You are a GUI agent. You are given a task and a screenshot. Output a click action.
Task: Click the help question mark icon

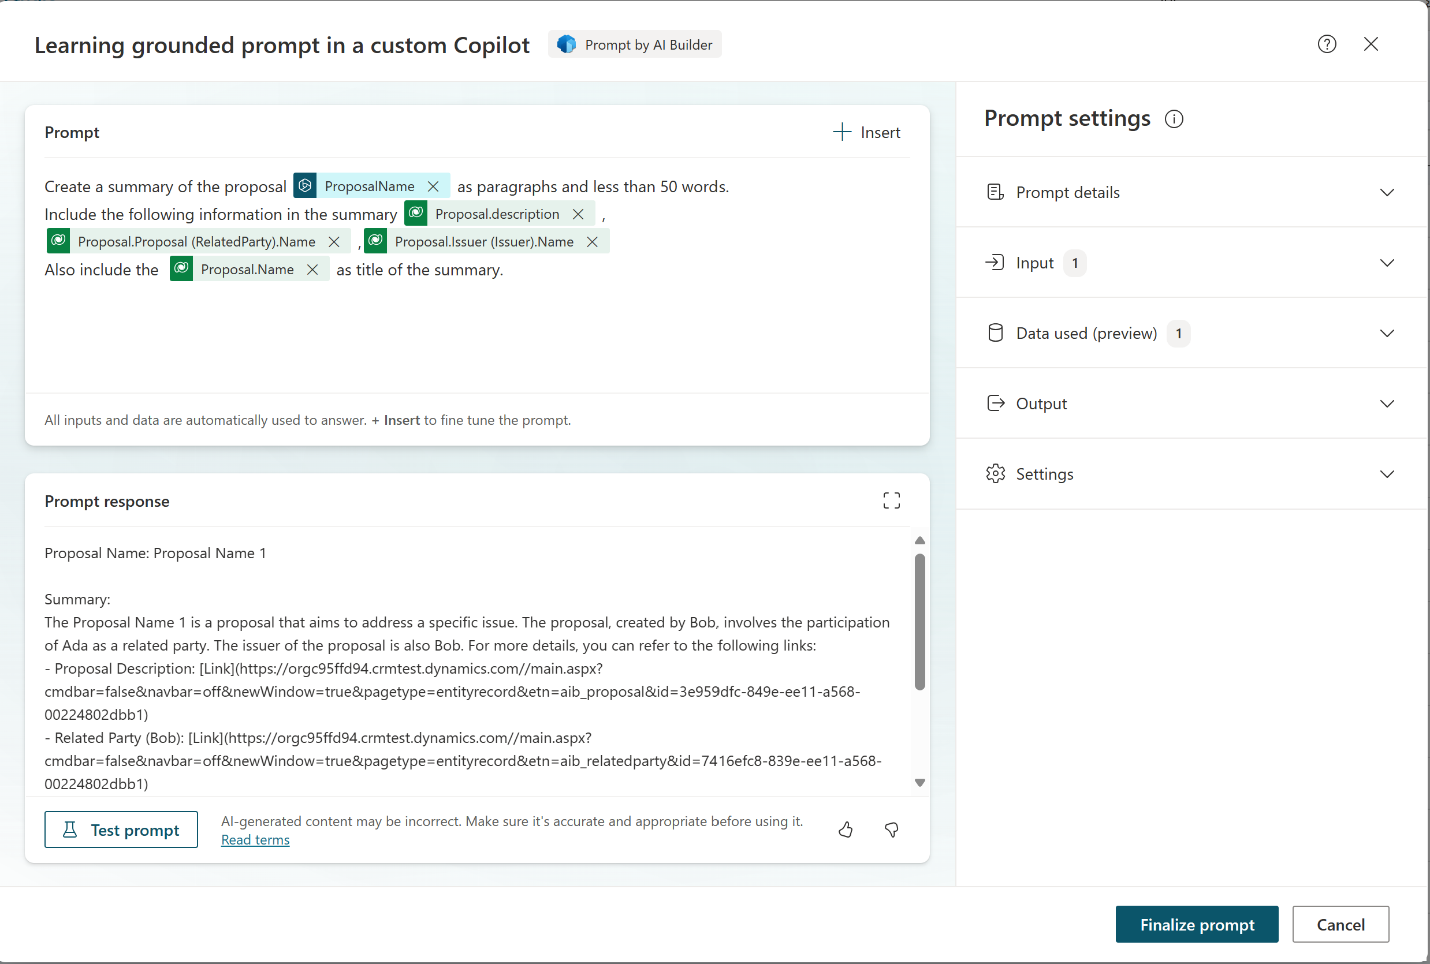click(x=1327, y=44)
